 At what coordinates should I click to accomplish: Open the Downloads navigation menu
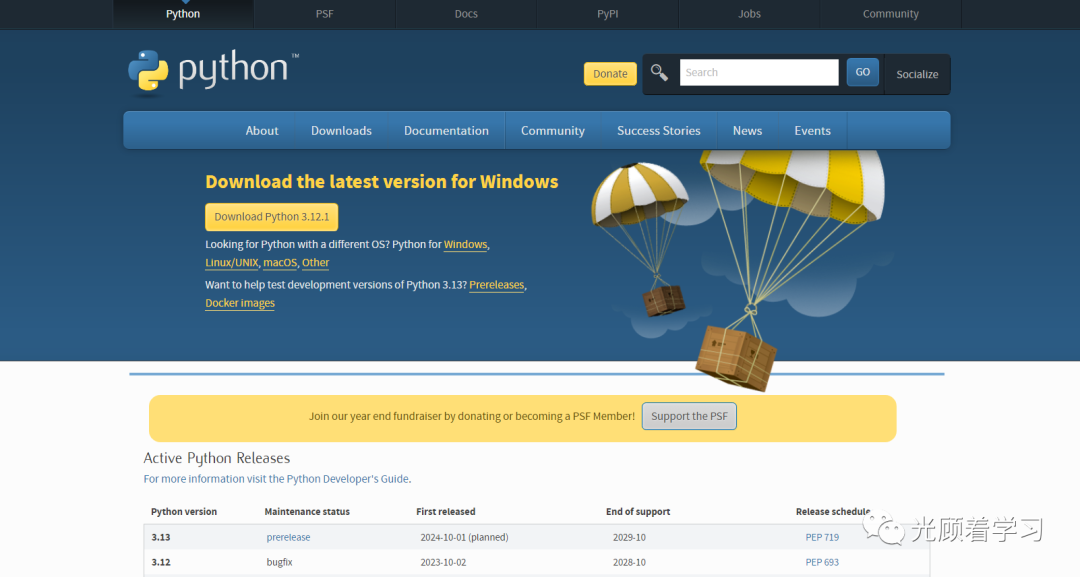click(x=341, y=131)
